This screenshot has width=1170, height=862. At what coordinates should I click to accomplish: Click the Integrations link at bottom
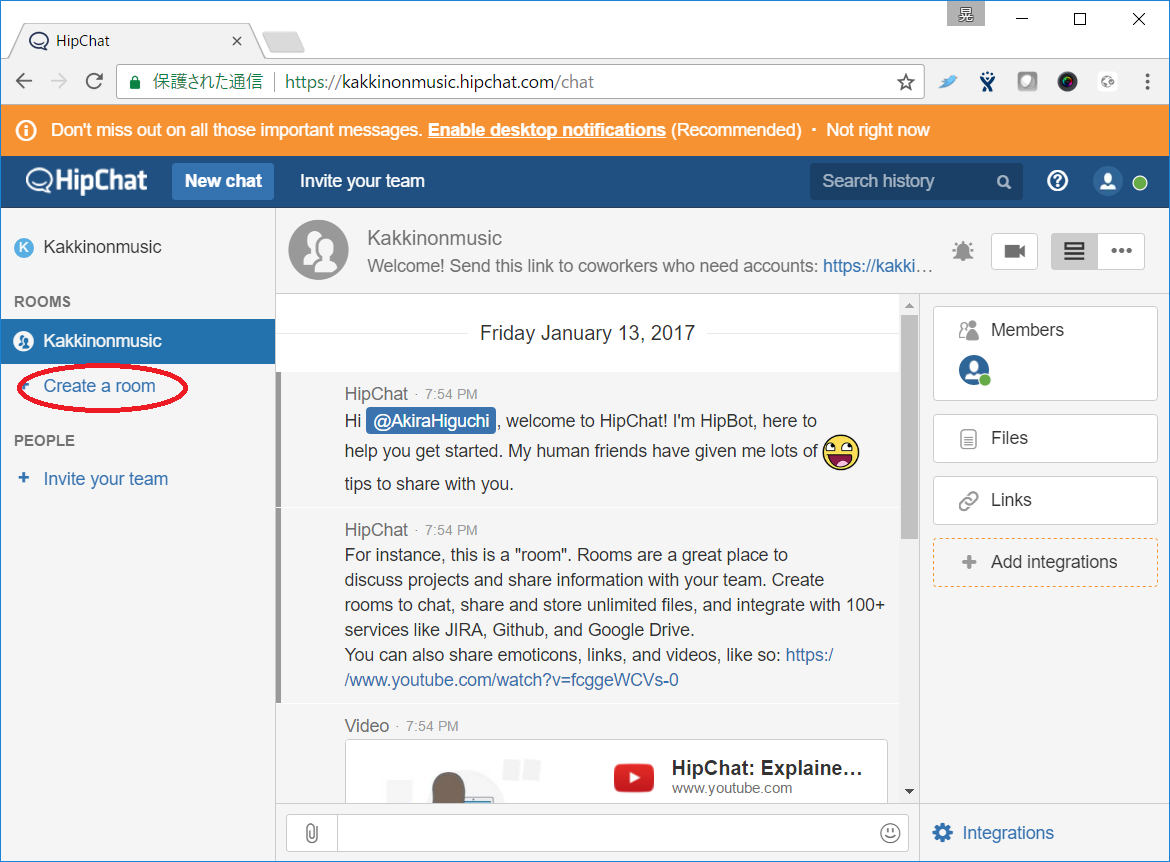point(1007,833)
